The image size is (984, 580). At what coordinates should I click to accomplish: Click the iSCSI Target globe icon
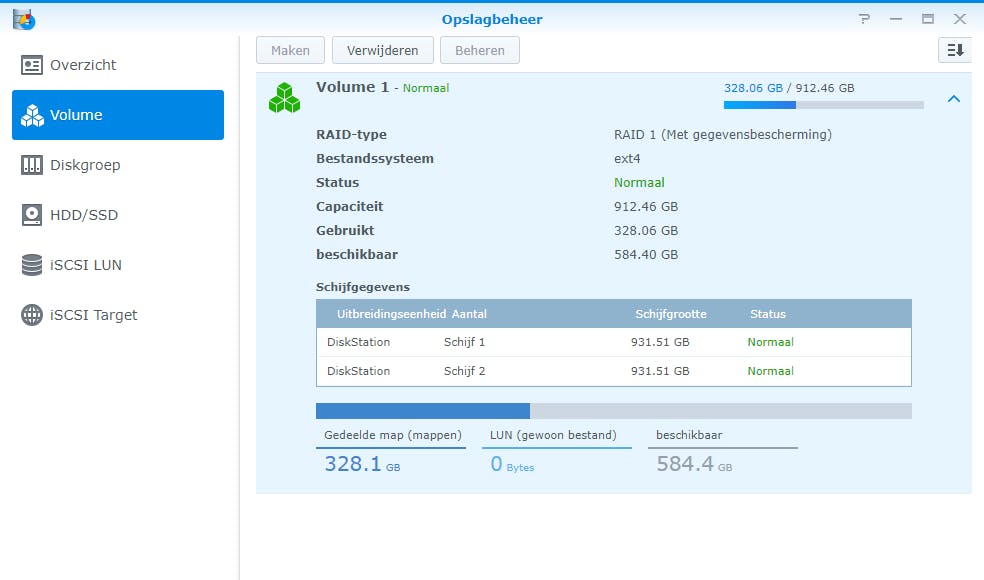coord(32,315)
